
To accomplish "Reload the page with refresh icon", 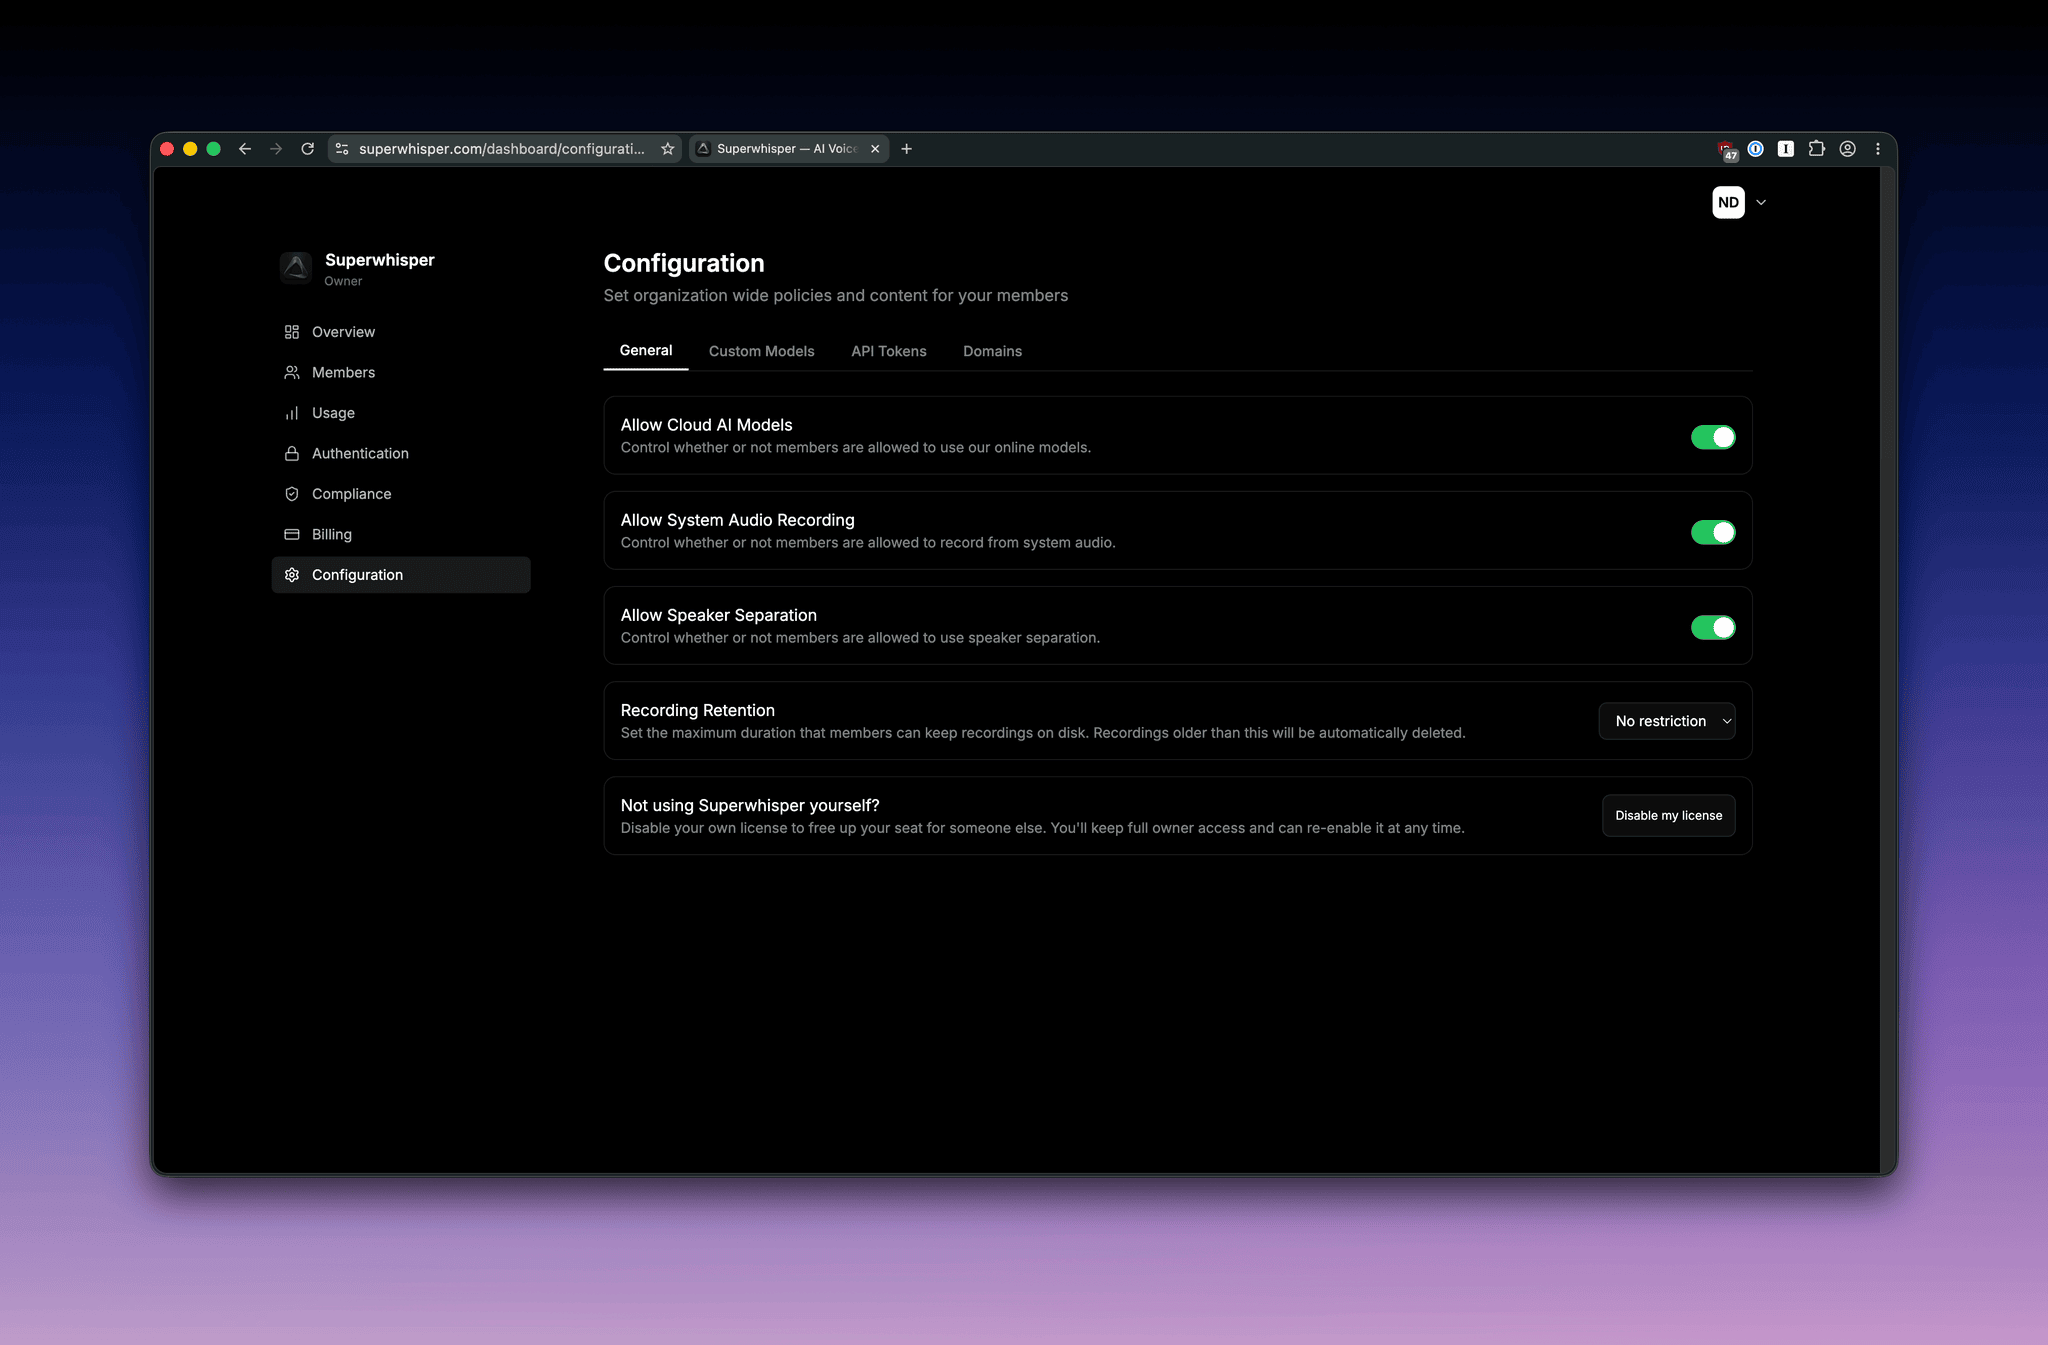I will (308, 149).
